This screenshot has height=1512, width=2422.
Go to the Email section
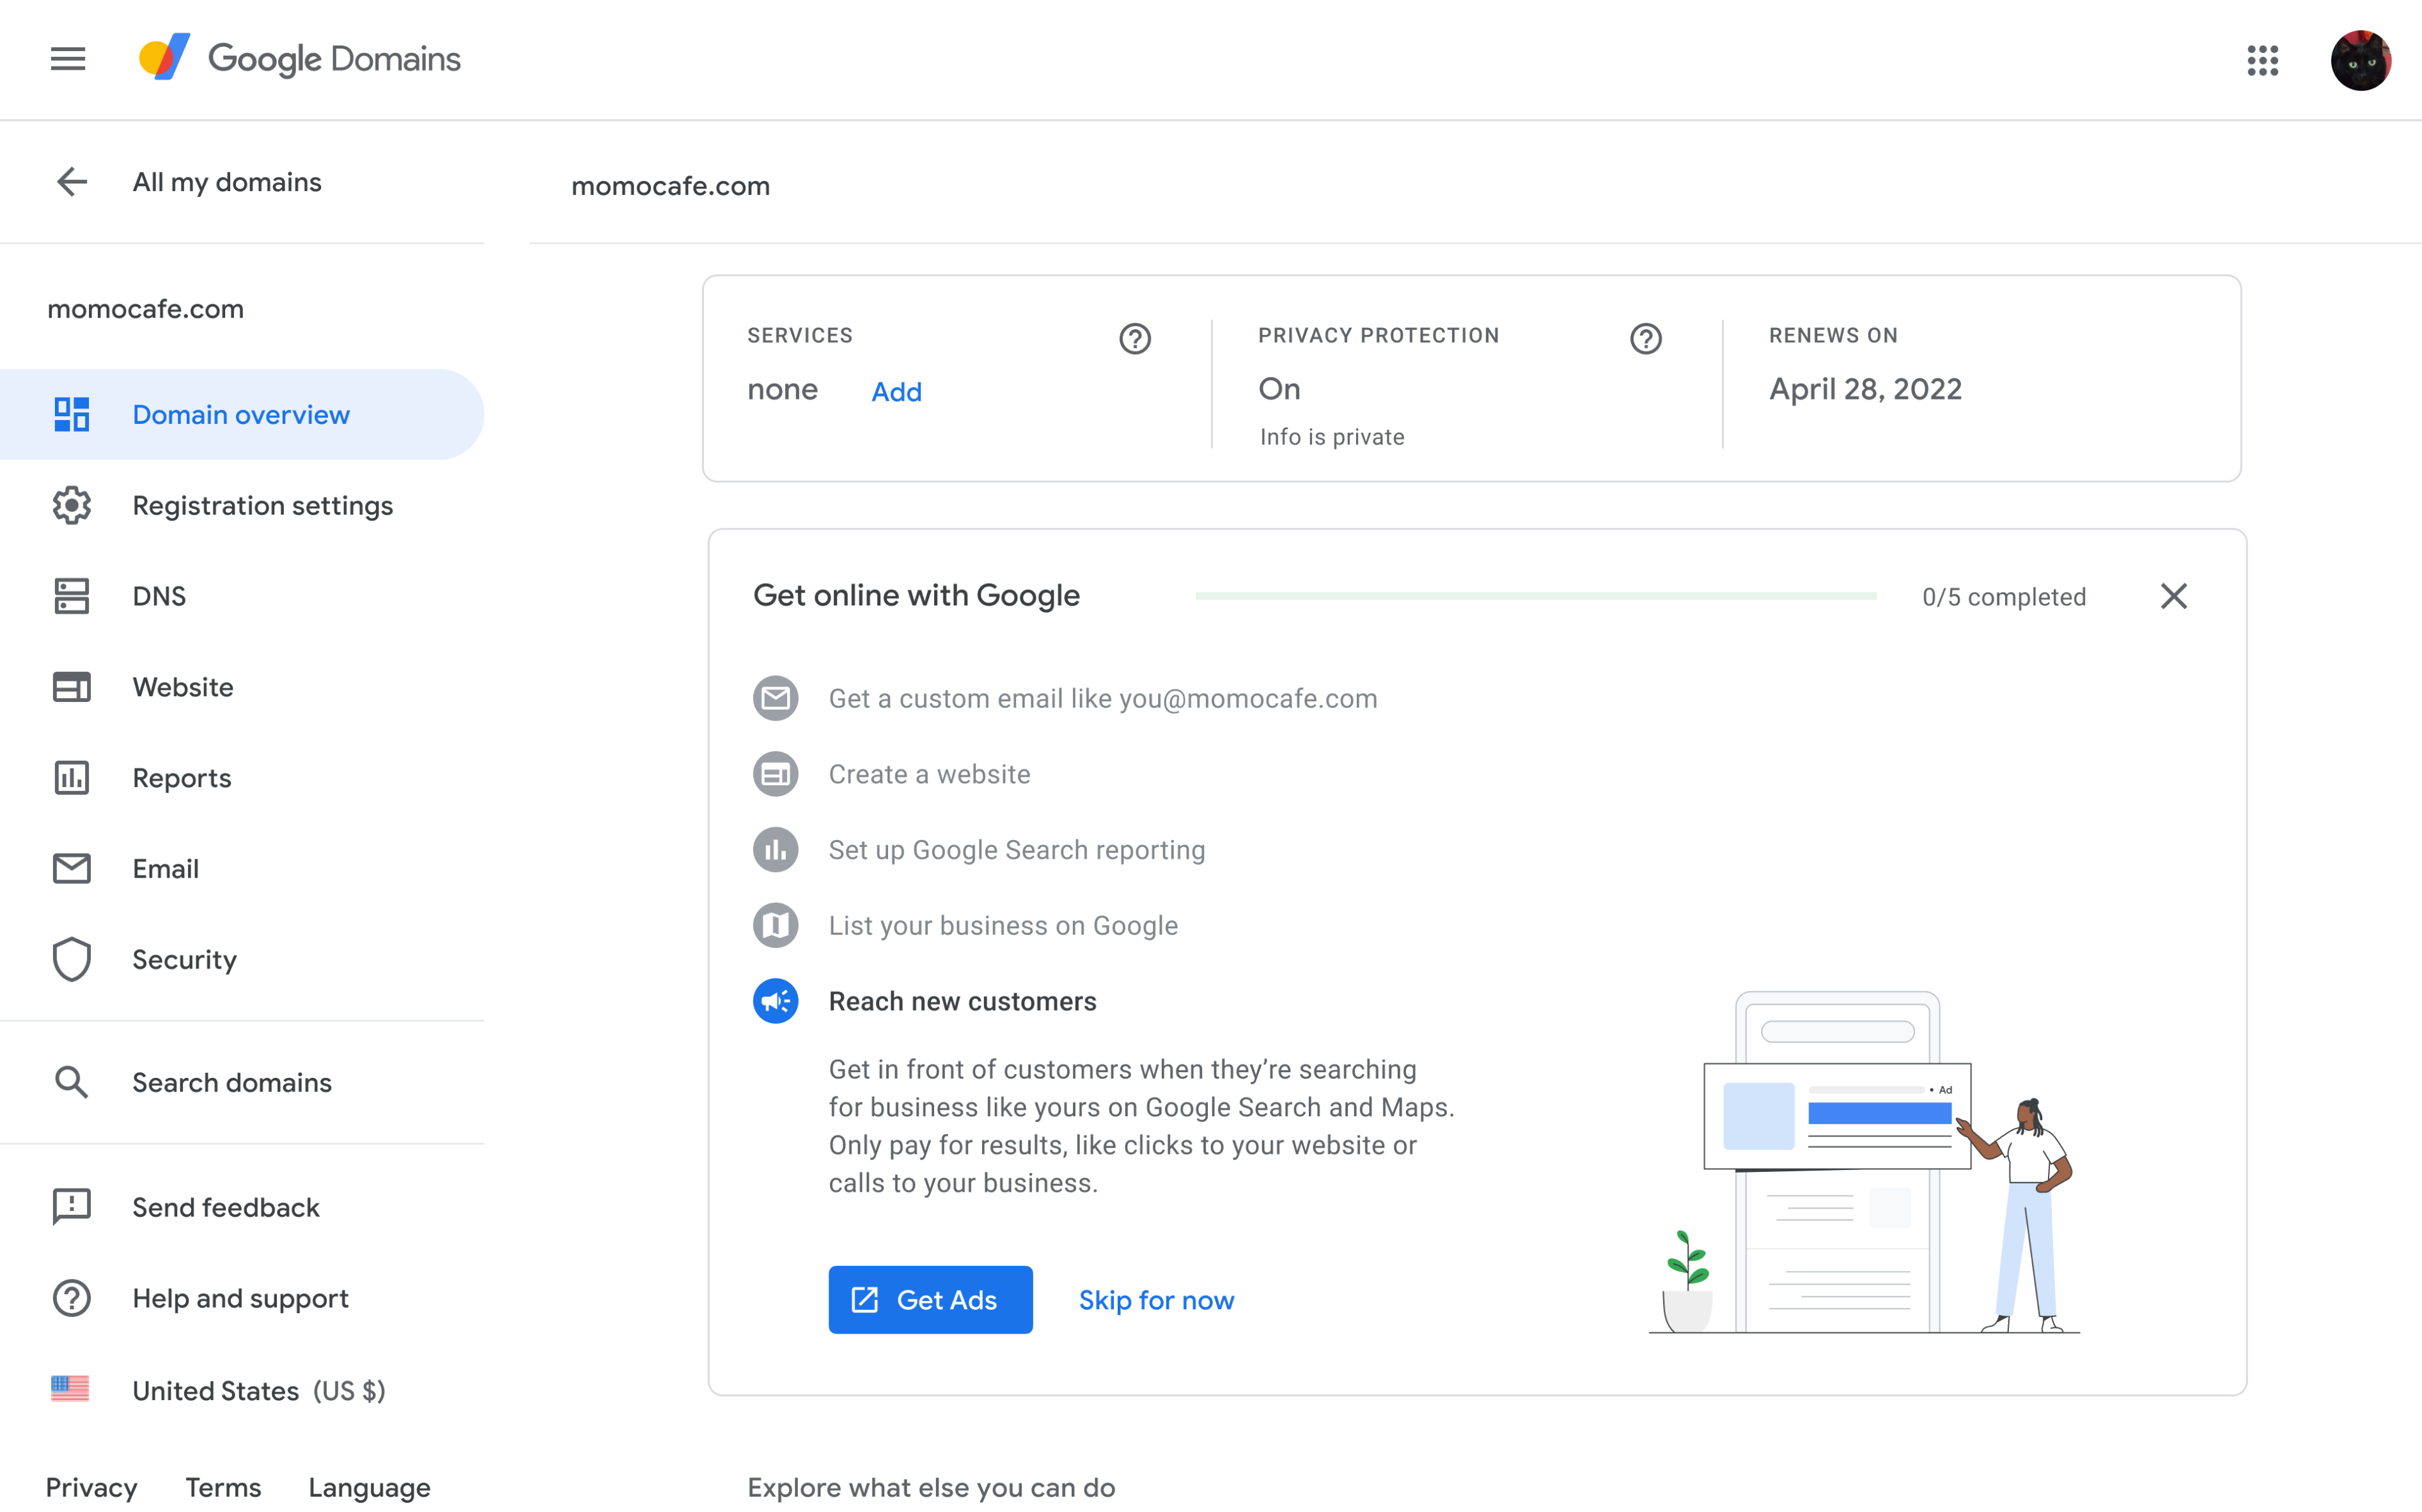242,869
